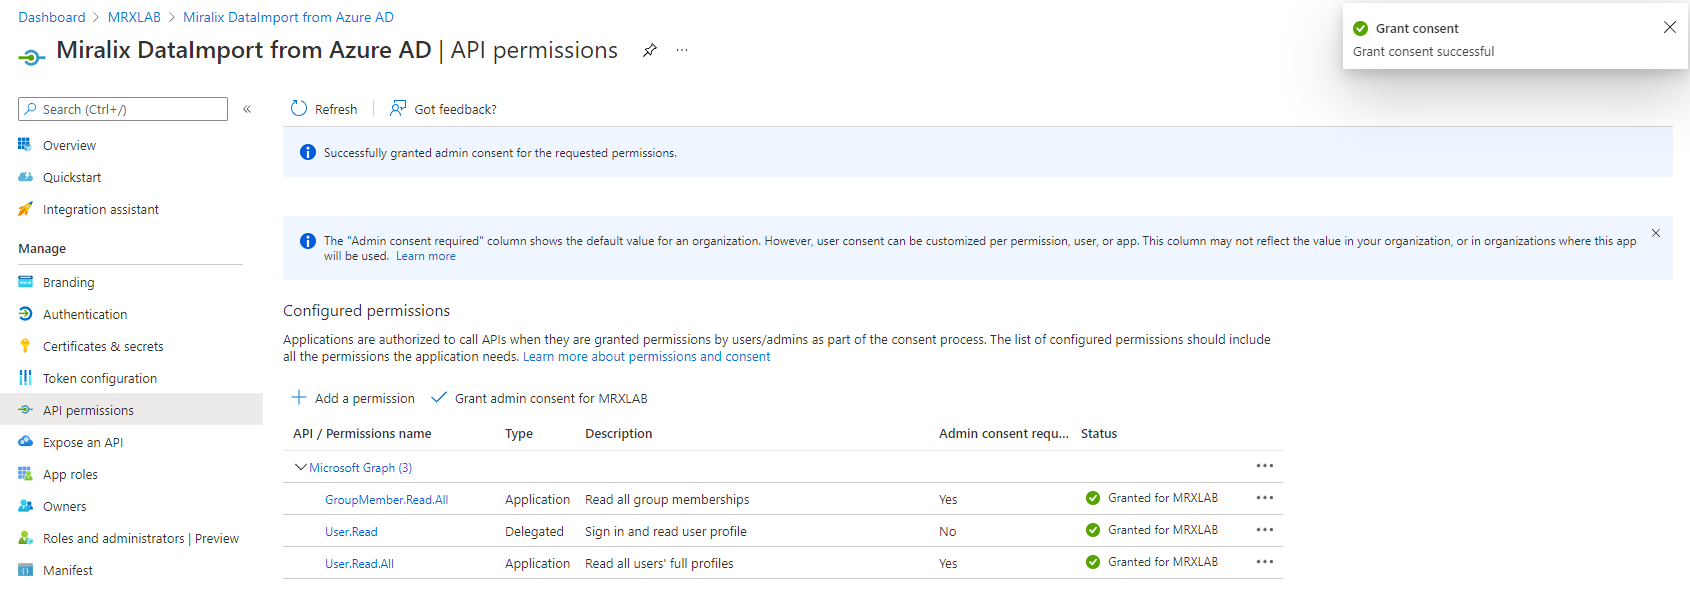Viewport: 1690px width, 595px height.
Task: Click the Certificates & secrets key icon
Action: point(25,346)
